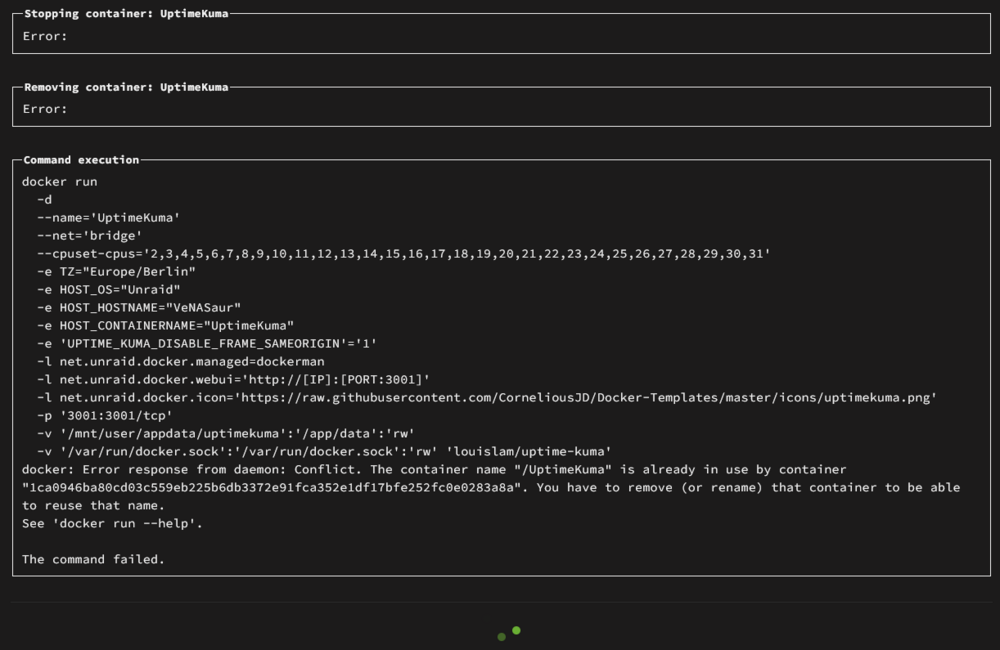The height and width of the screenshot is (650, 1000).
Task: Click the HOST_HOSTNAME="VeNASaur" line
Action: [138, 307]
